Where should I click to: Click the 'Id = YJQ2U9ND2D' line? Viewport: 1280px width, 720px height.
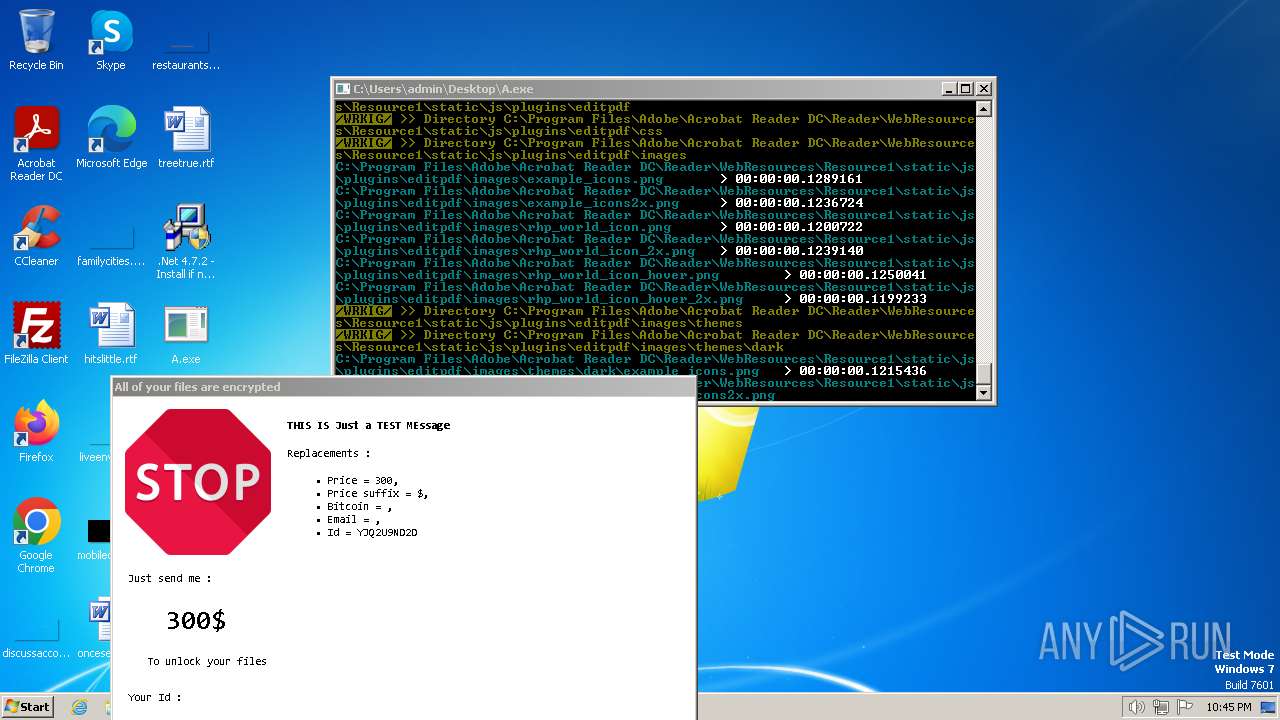372,533
